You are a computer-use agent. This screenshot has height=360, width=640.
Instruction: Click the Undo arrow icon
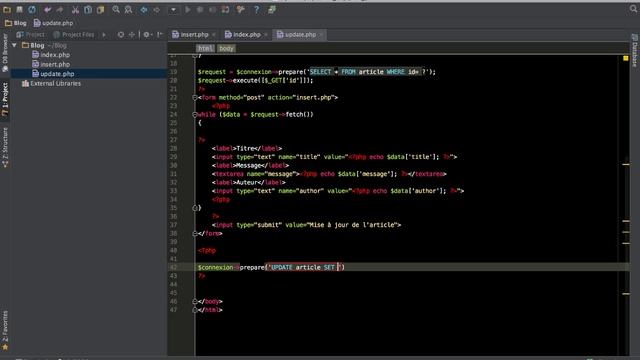click(48, 9)
